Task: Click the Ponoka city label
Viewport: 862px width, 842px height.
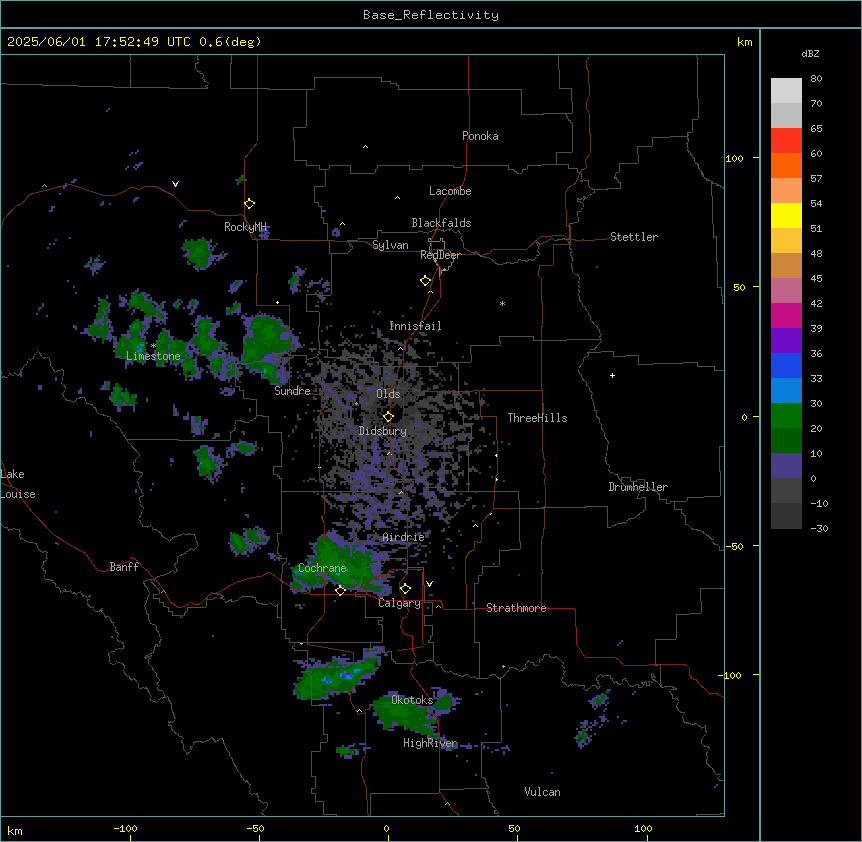Action: [480, 136]
